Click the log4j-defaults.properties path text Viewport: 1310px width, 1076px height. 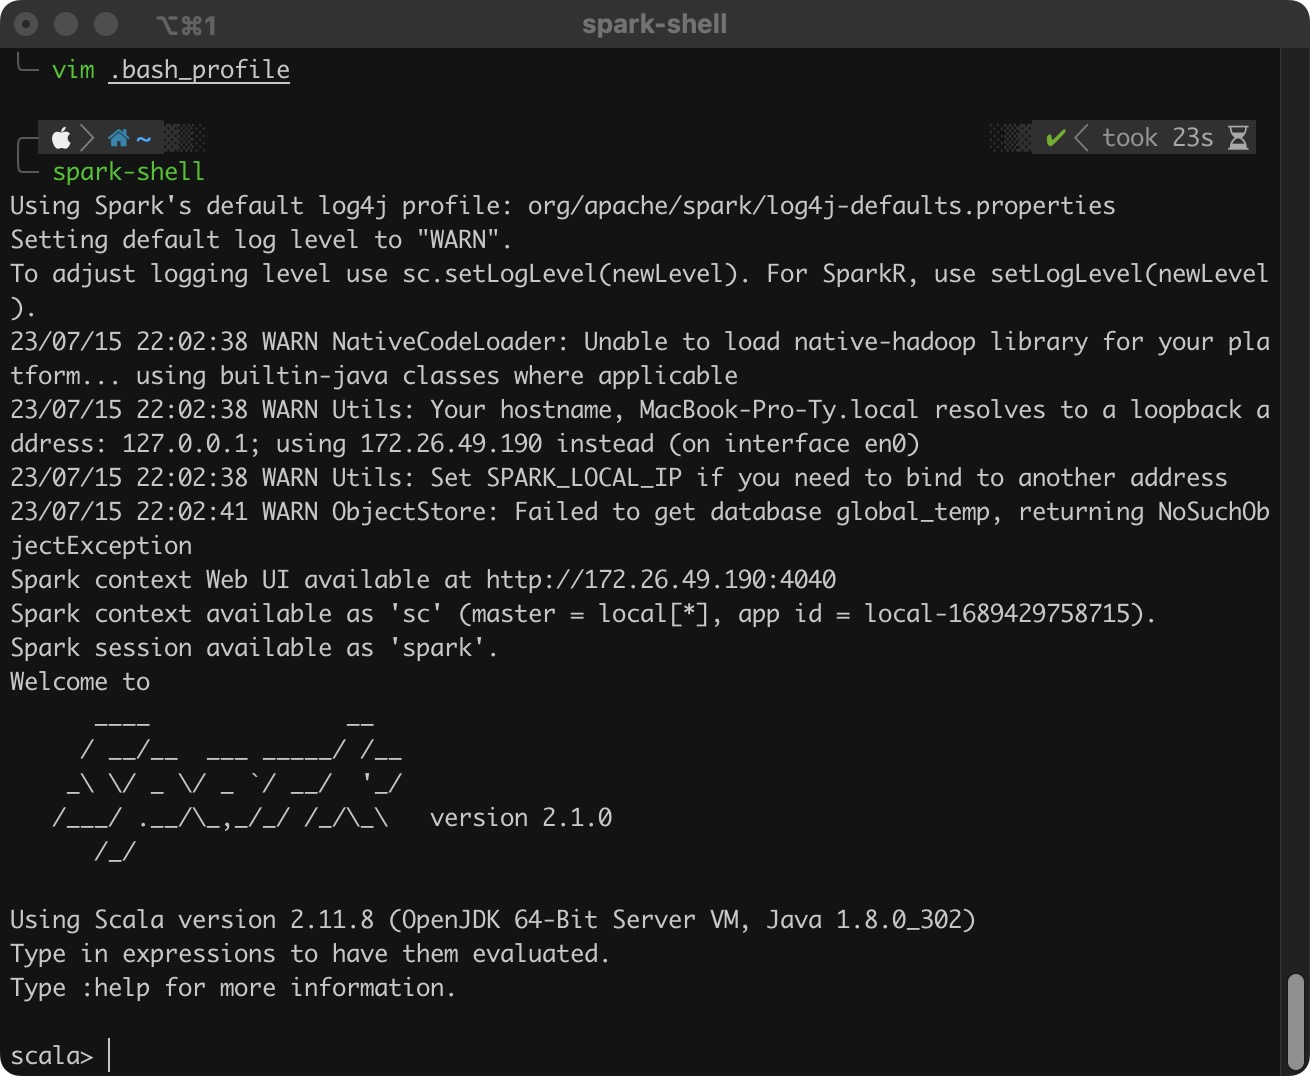[821, 206]
